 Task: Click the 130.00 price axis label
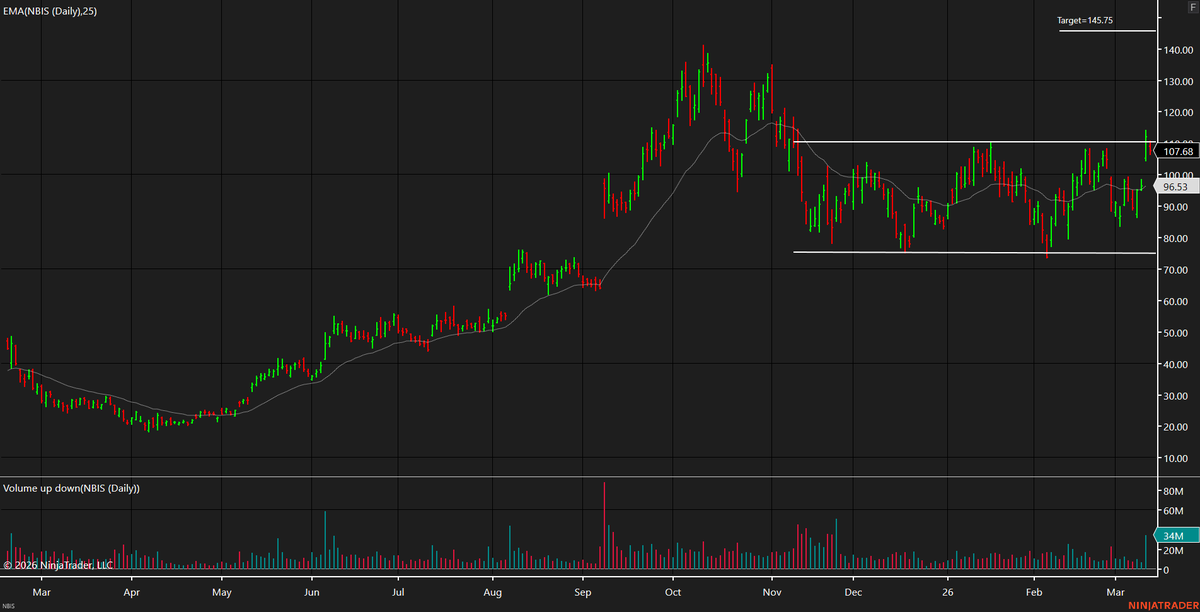pyautogui.click(x=1177, y=81)
